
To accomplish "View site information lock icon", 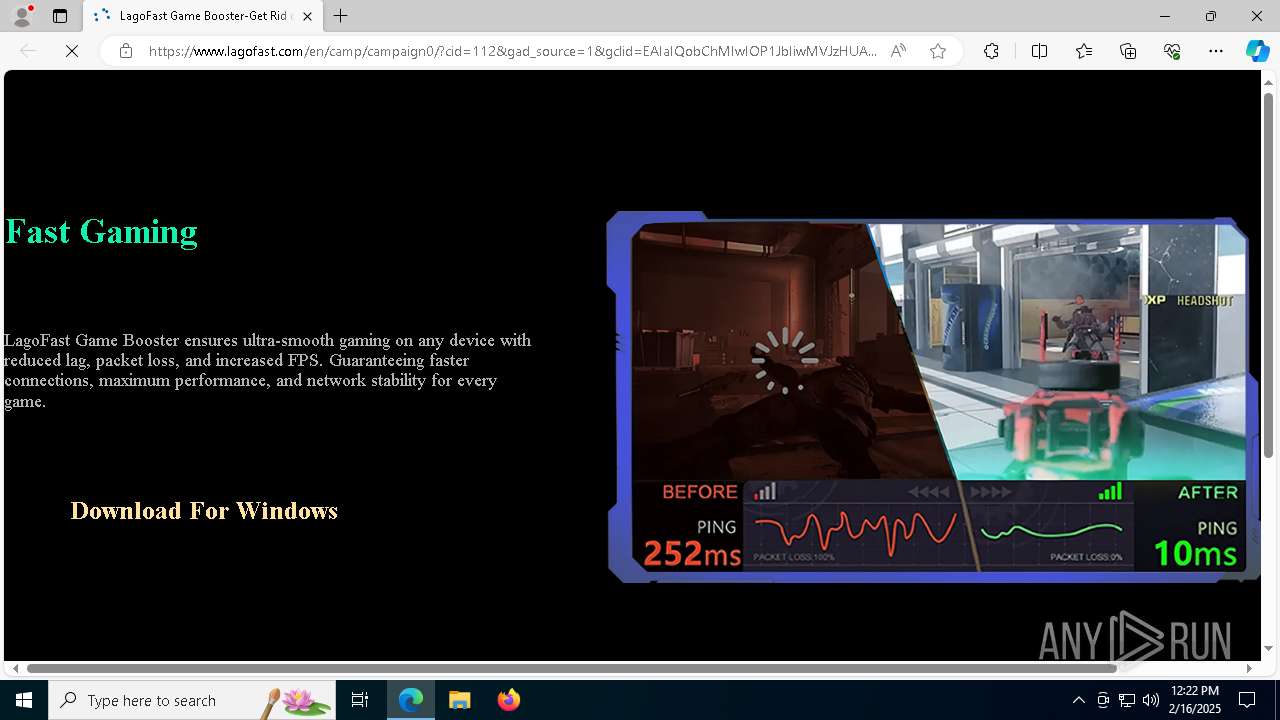I will (x=126, y=51).
